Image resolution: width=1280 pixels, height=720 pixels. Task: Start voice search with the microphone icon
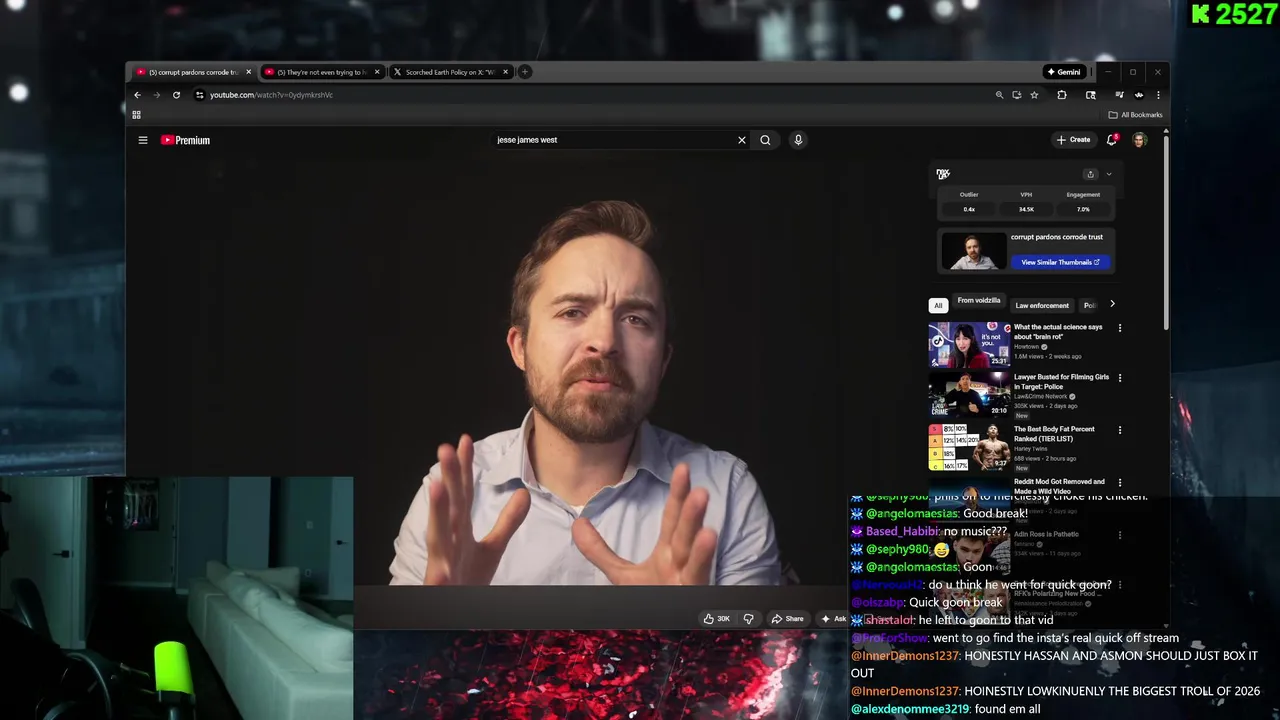click(798, 140)
